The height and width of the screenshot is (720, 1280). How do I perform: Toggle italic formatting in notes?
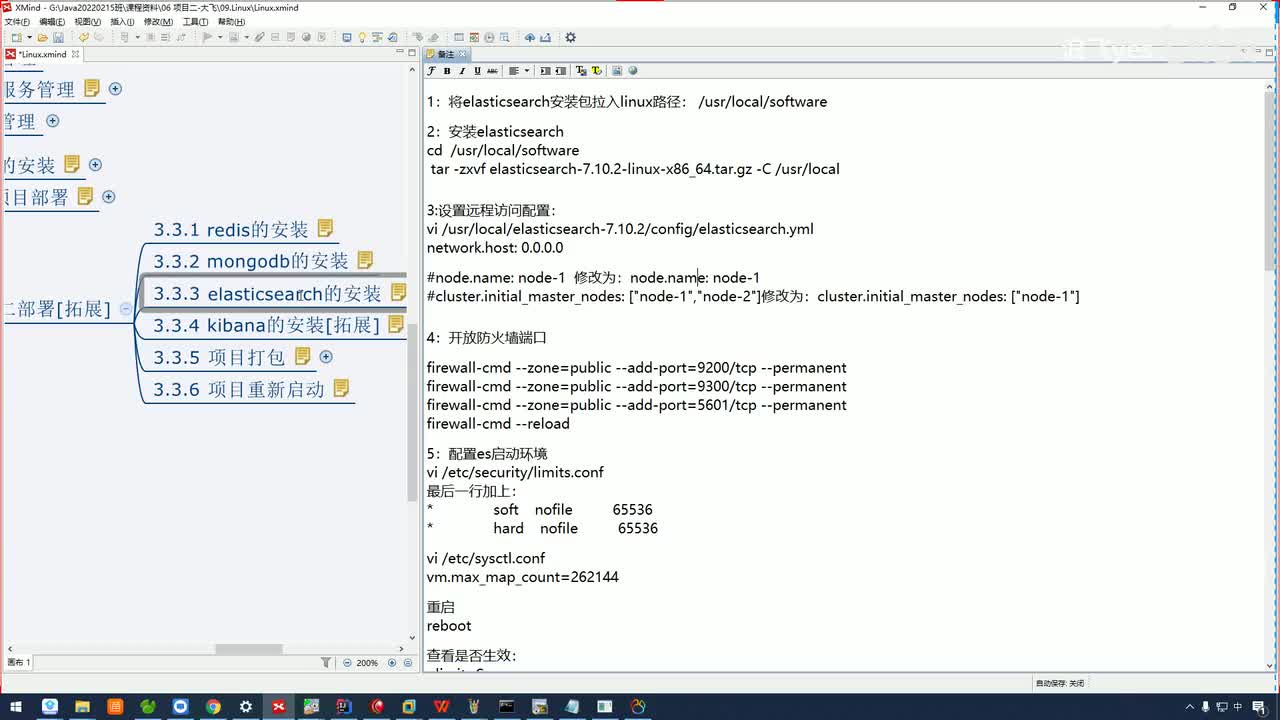point(462,71)
